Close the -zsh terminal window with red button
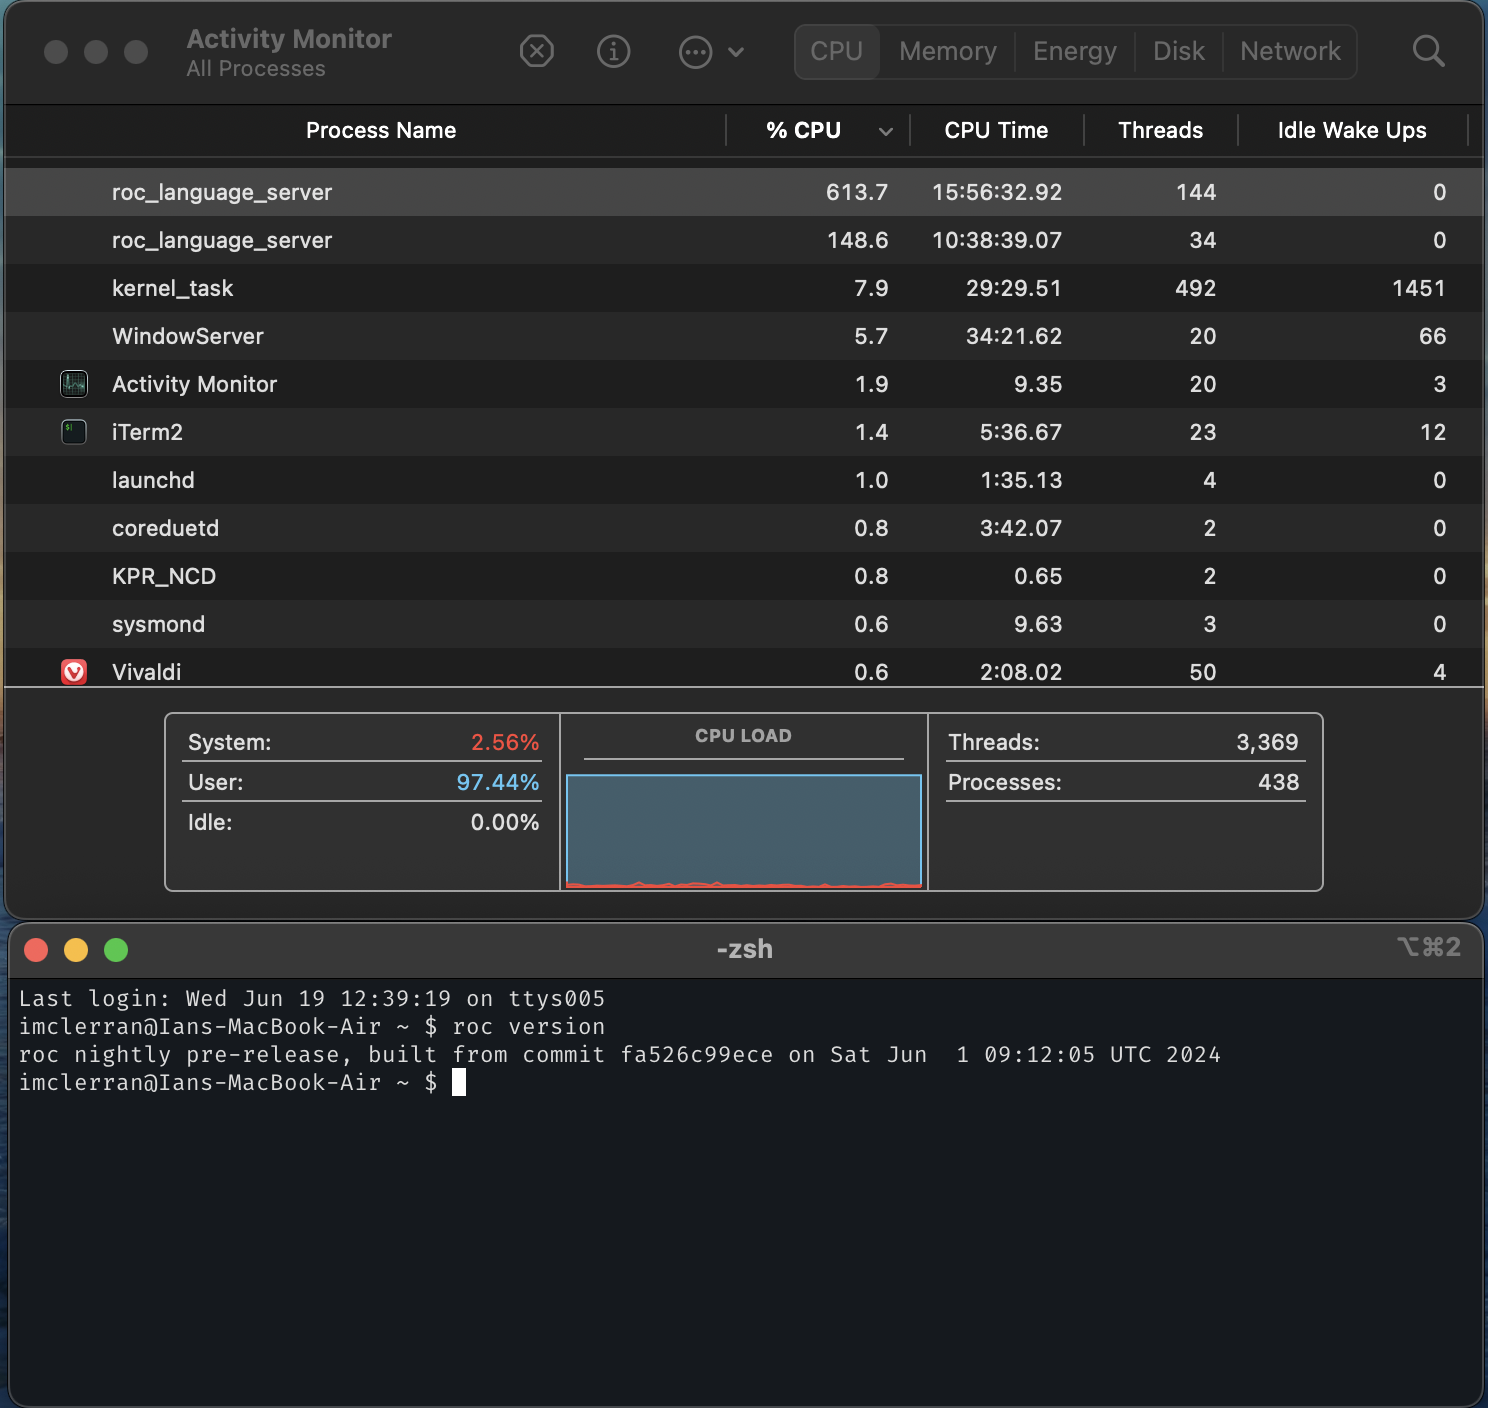1488x1408 pixels. [36, 950]
